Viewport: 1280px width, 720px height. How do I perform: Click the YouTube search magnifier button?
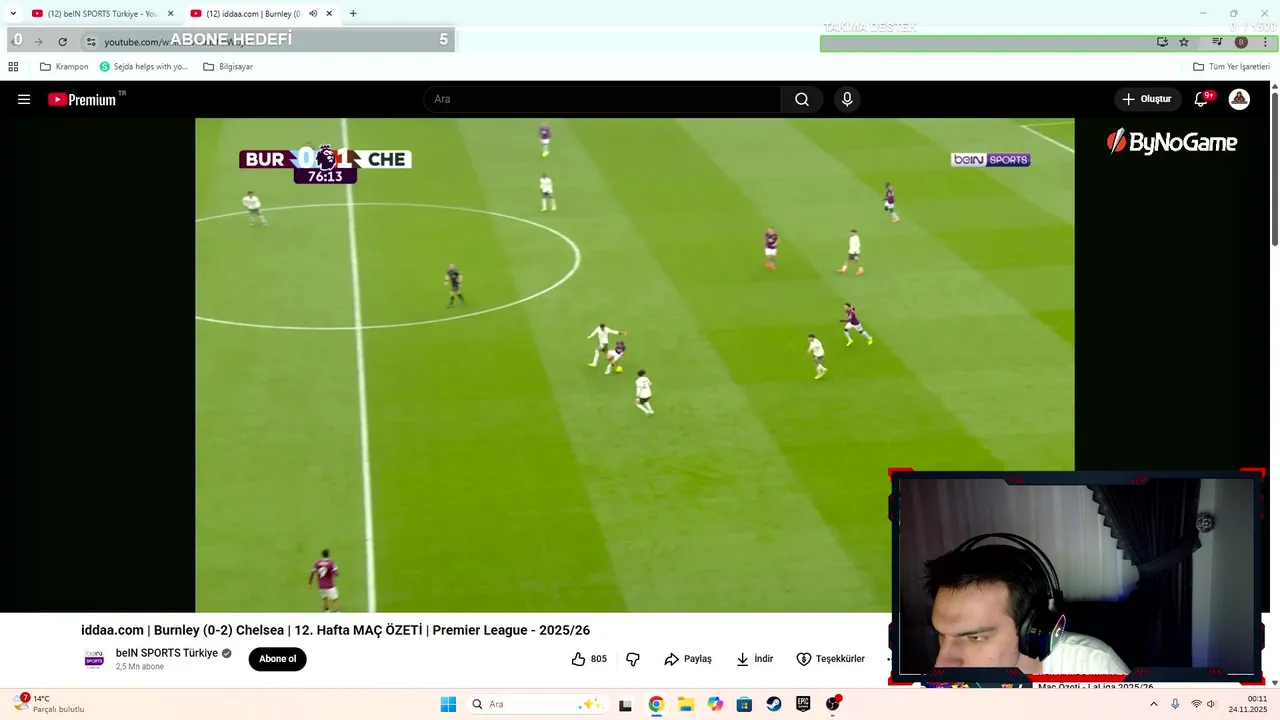802,99
